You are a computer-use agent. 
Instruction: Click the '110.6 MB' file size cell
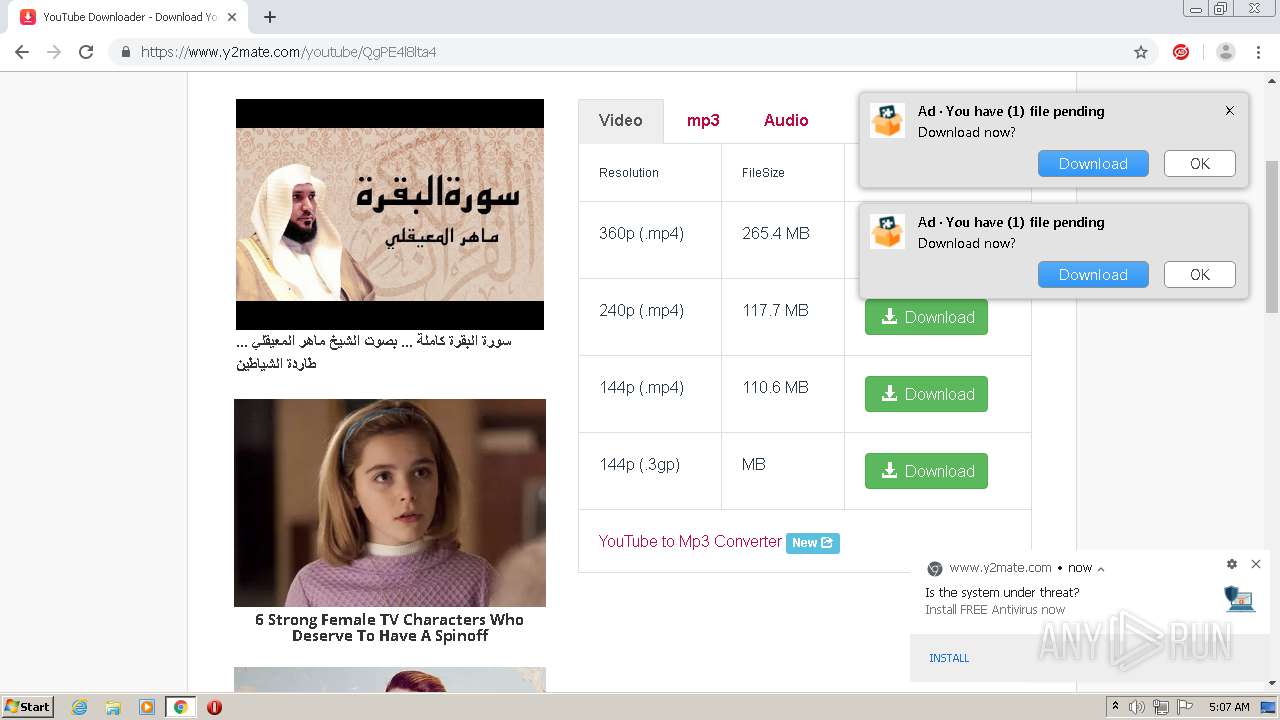[x=775, y=387]
